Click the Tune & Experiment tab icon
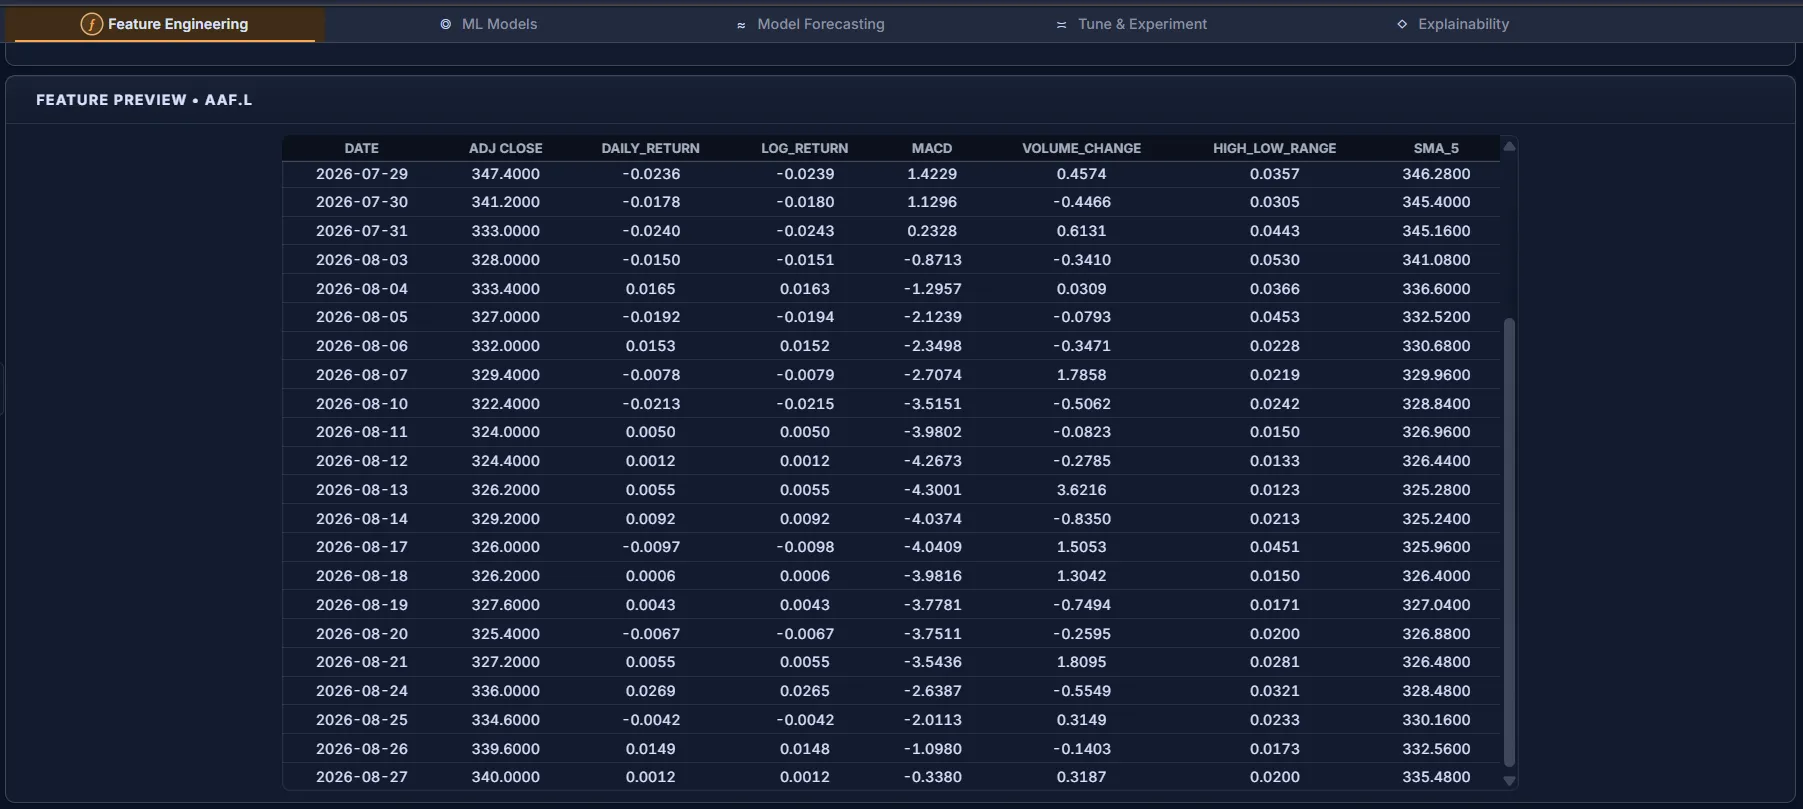 [1061, 25]
